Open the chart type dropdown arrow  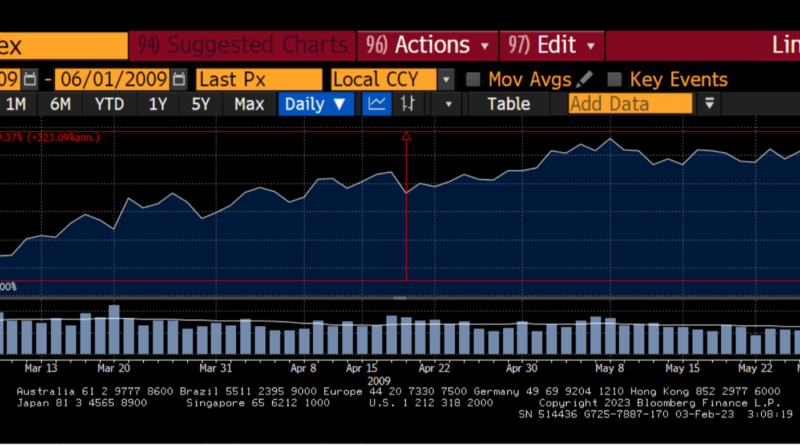coord(449,104)
